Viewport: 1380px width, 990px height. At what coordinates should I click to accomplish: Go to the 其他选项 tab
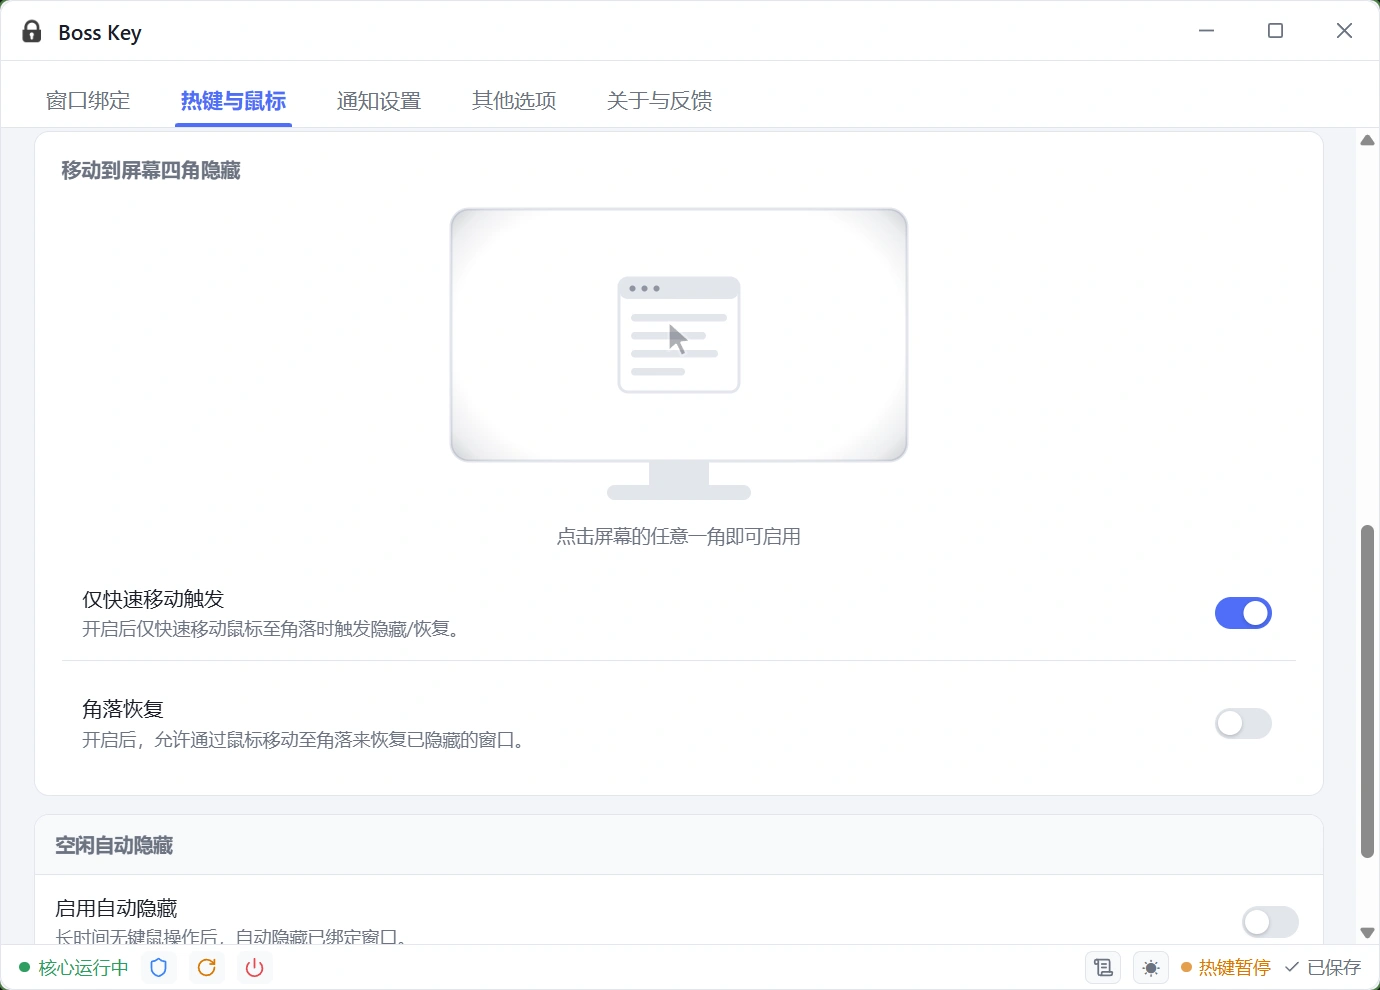coord(514,101)
